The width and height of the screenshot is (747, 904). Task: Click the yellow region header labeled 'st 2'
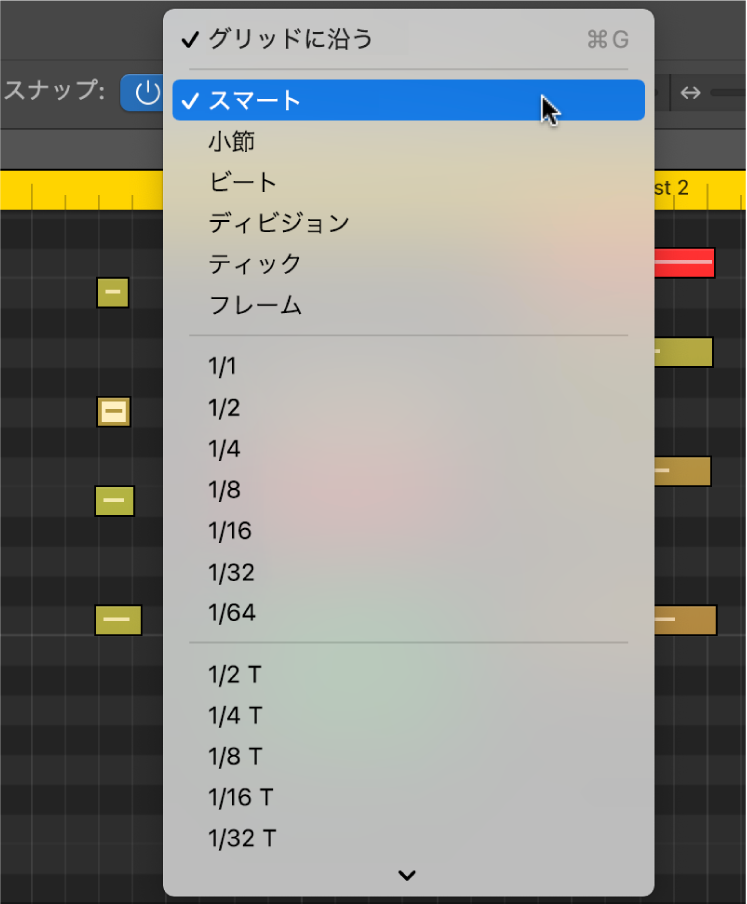pos(700,189)
